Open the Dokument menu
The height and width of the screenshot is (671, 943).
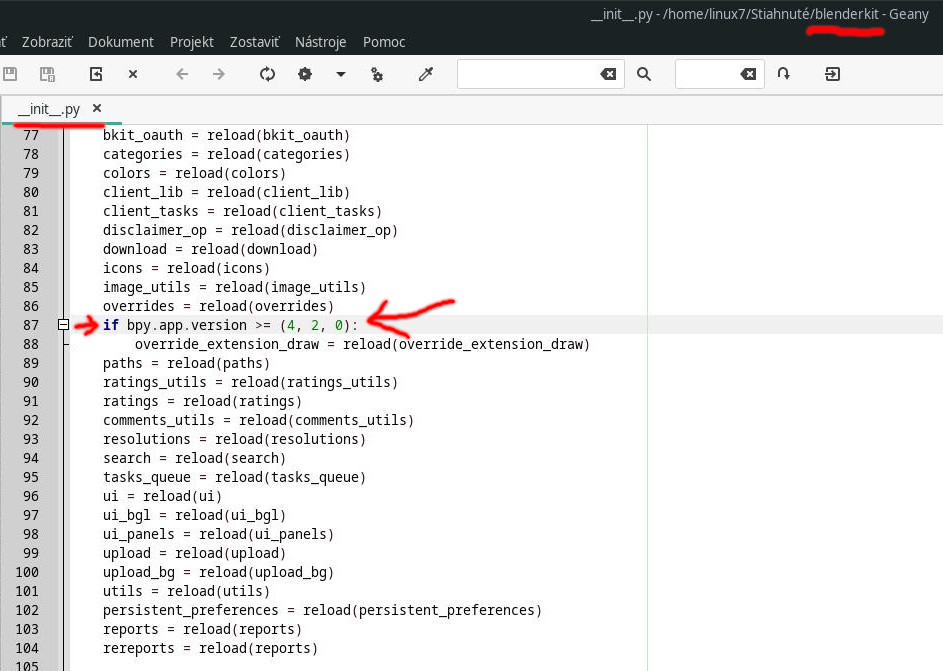pyautogui.click(x=121, y=42)
